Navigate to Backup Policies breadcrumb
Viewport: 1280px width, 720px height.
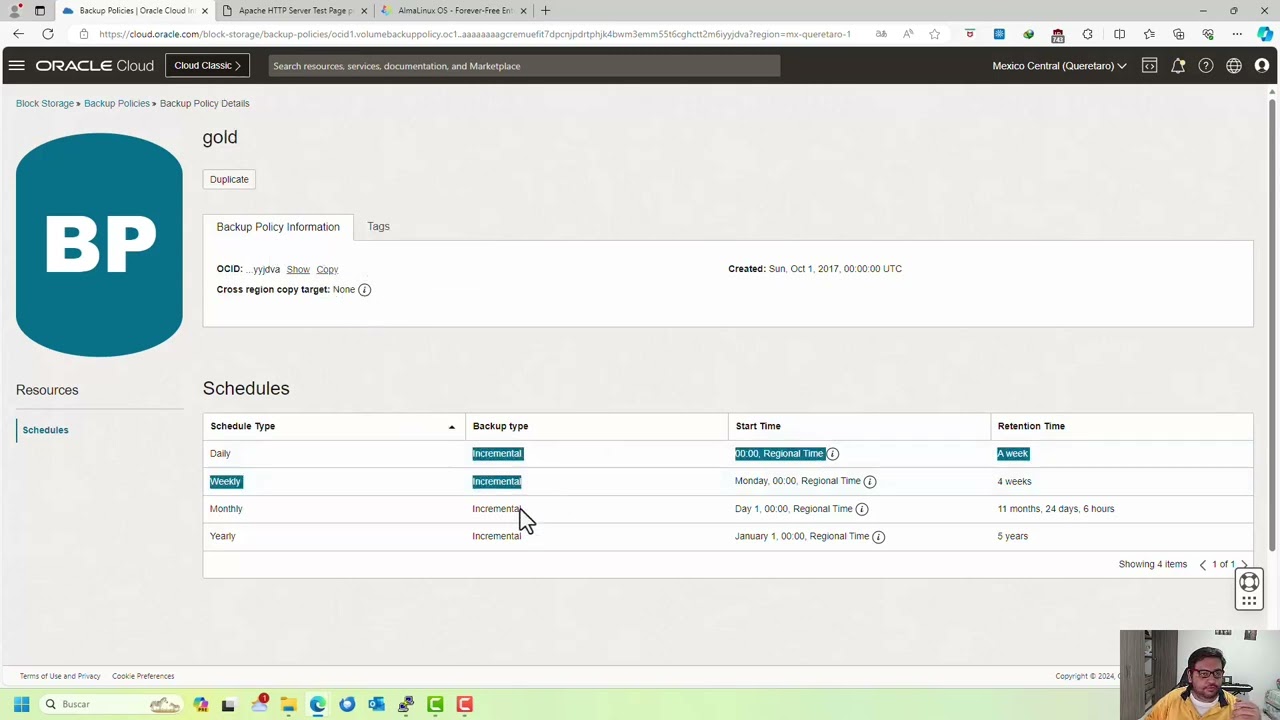pos(117,104)
